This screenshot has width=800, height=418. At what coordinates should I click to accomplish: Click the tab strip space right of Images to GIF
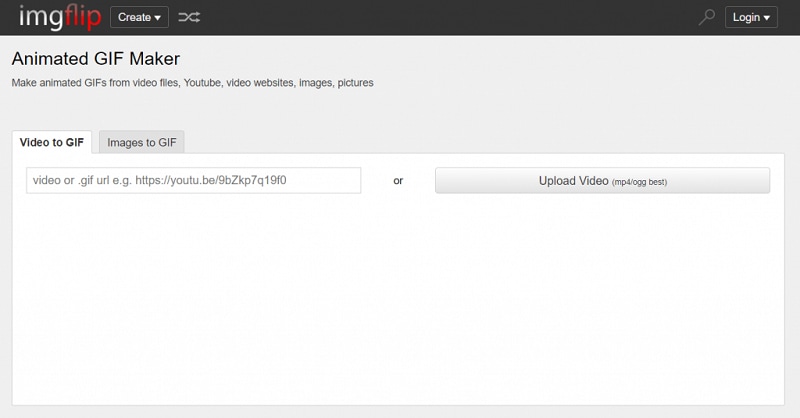pos(480,142)
